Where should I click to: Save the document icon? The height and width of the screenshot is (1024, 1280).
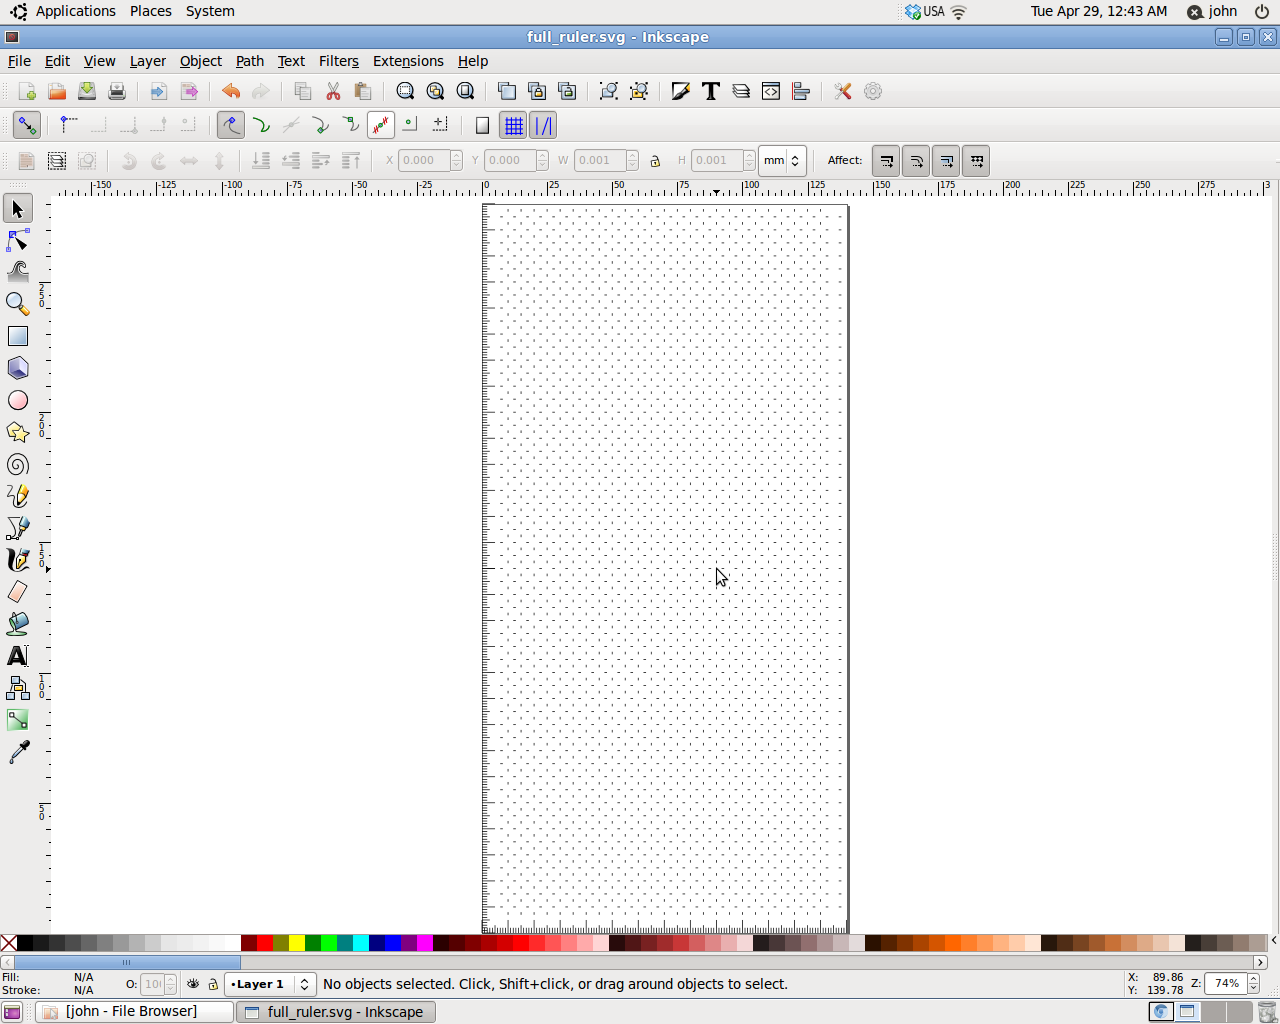87,91
